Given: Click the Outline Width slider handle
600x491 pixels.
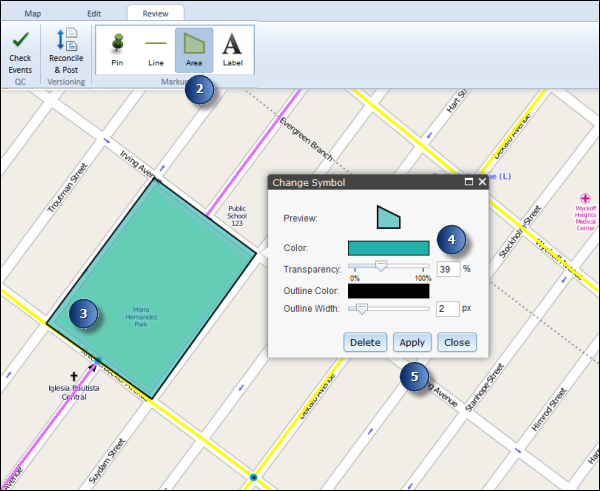Looking at the screenshot, I should click(362, 309).
